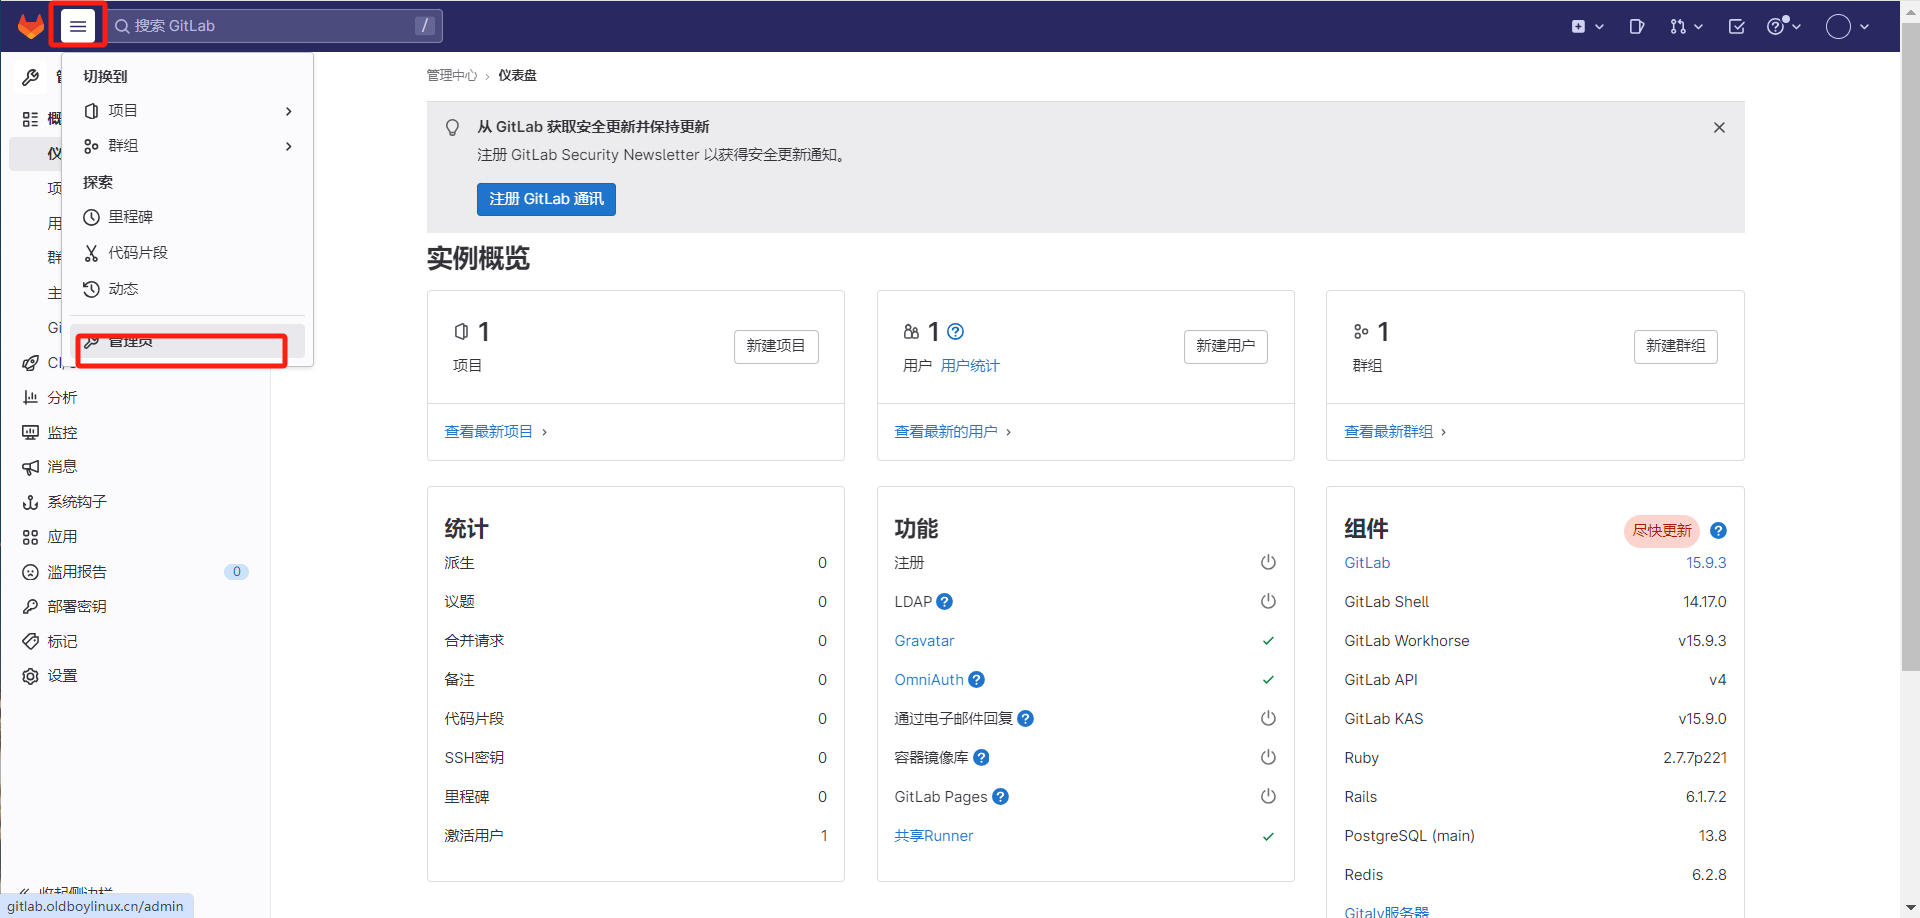Image resolution: width=1920 pixels, height=918 pixels.
Task: Click the 新建群组 button
Action: point(1676,346)
